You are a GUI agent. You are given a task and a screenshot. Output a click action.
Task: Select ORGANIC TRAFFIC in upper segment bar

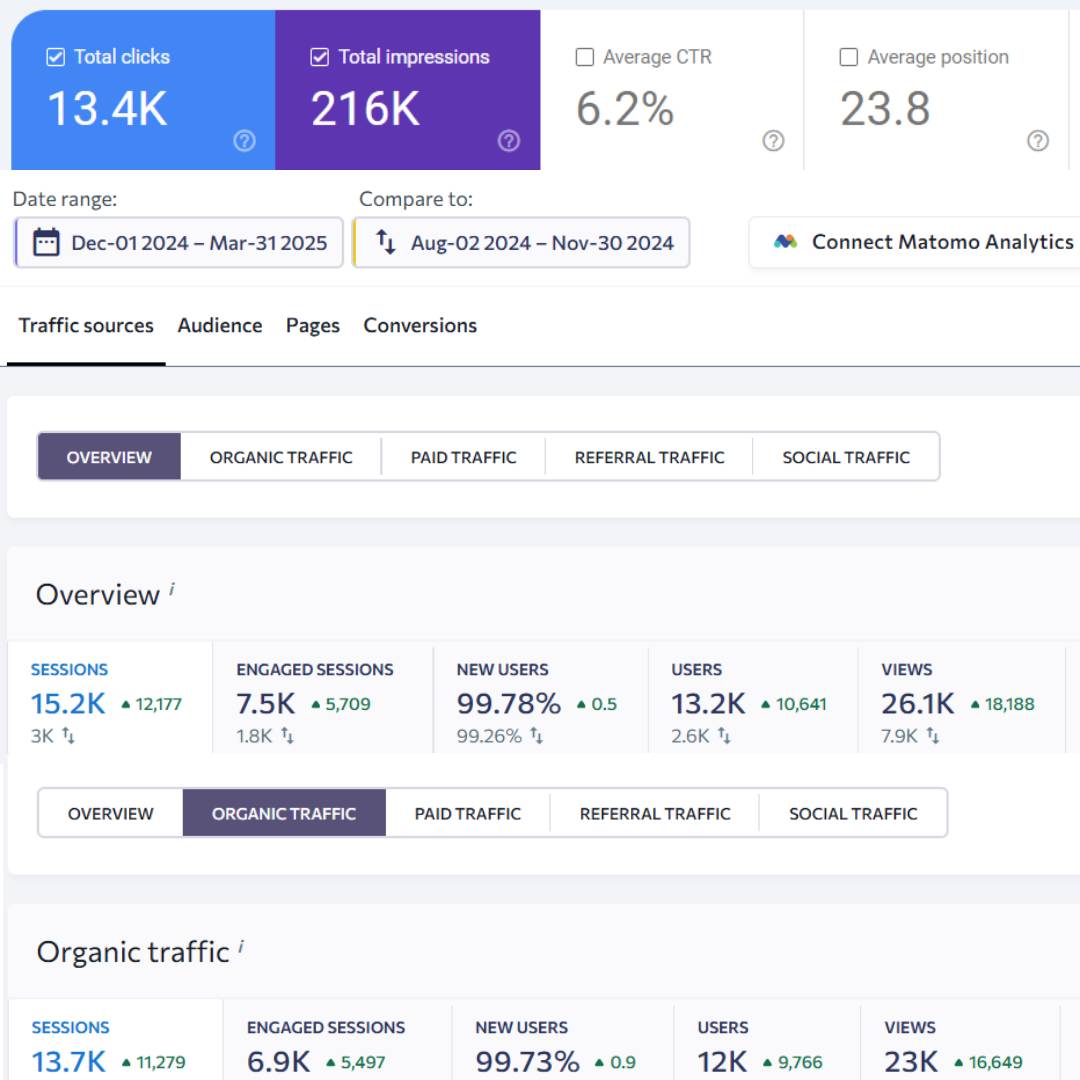click(x=281, y=457)
